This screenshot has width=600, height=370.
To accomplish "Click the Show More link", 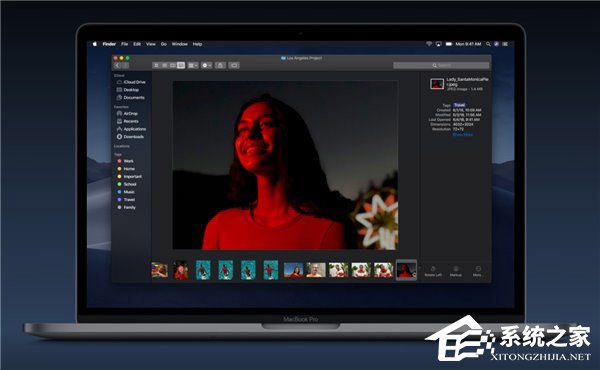I will pyautogui.click(x=463, y=135).
